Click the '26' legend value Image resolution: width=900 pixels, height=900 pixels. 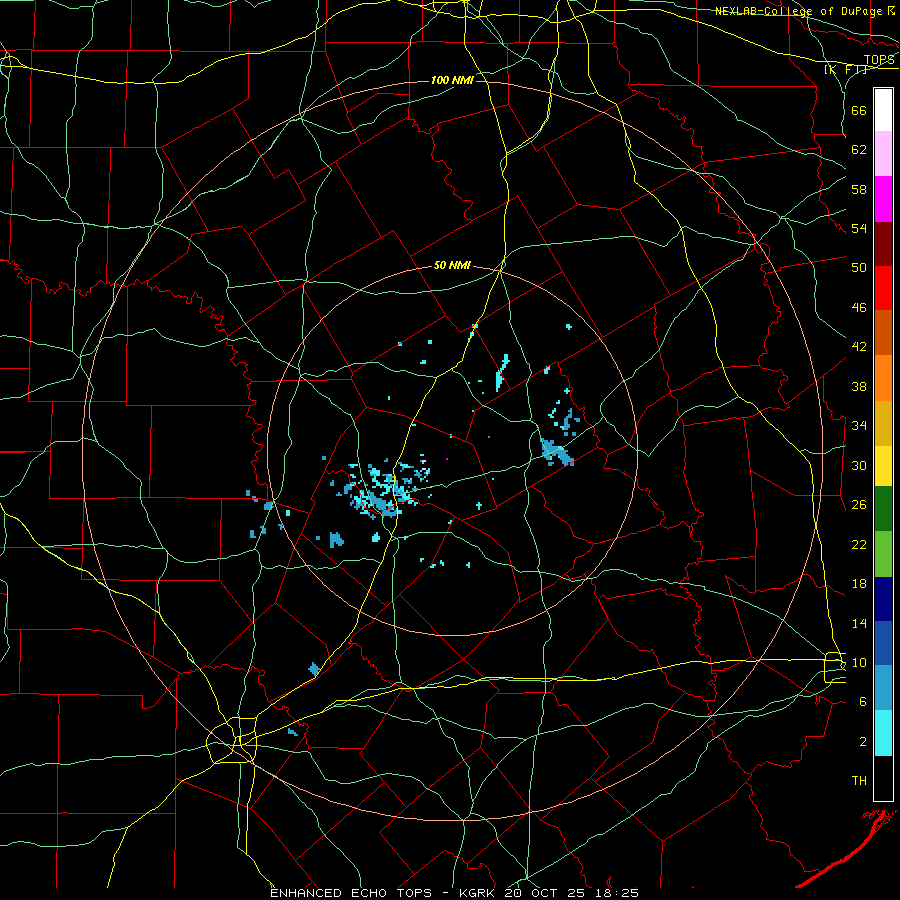click(859, 505)
